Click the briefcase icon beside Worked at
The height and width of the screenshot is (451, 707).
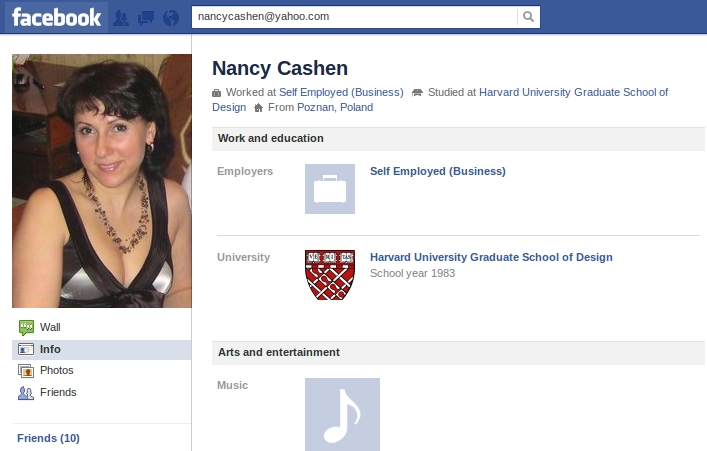pyautogui.click(x=216, y=93)
